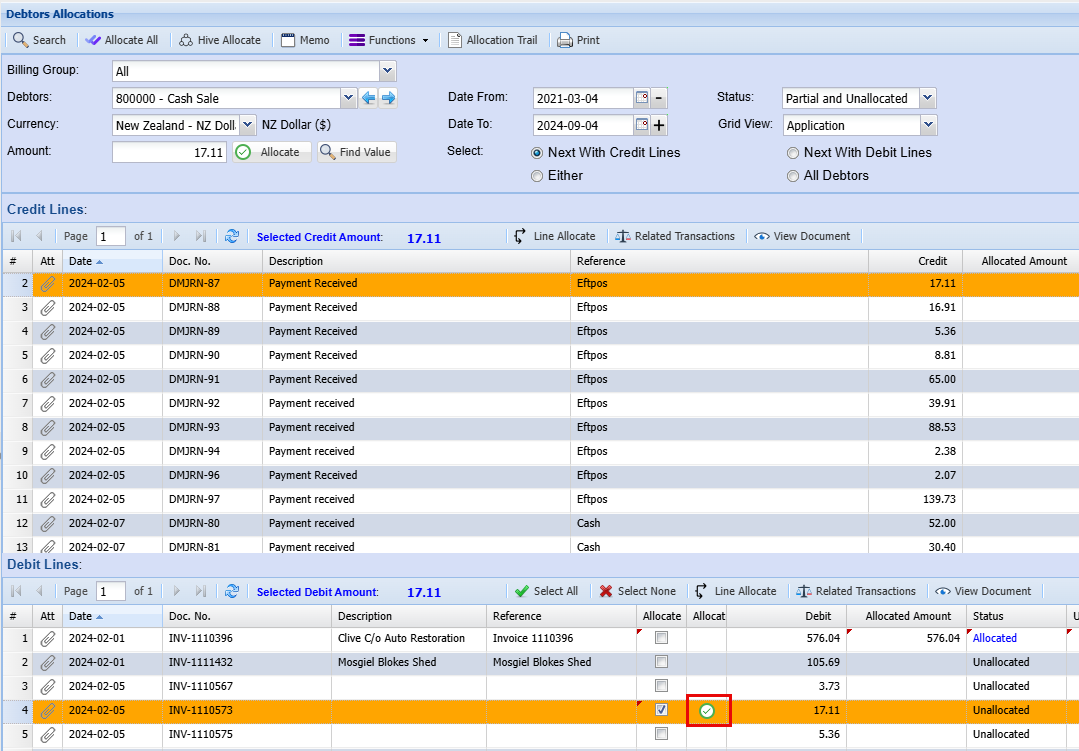The width and height of the screenshot is (1079, 751).
Task: Open the Status dropdown list
Action: [x=928, y=98]
